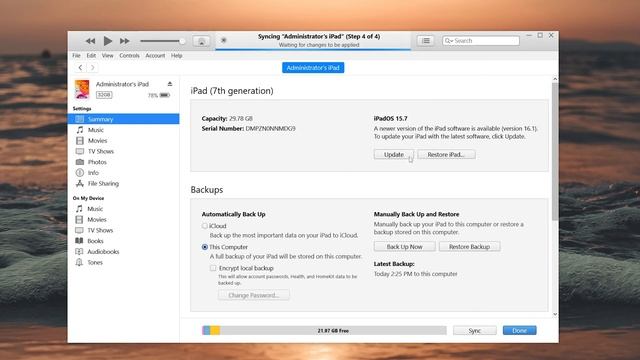
Task: Enable Encrypt local backup checkbox
Action: pos(213,268)
